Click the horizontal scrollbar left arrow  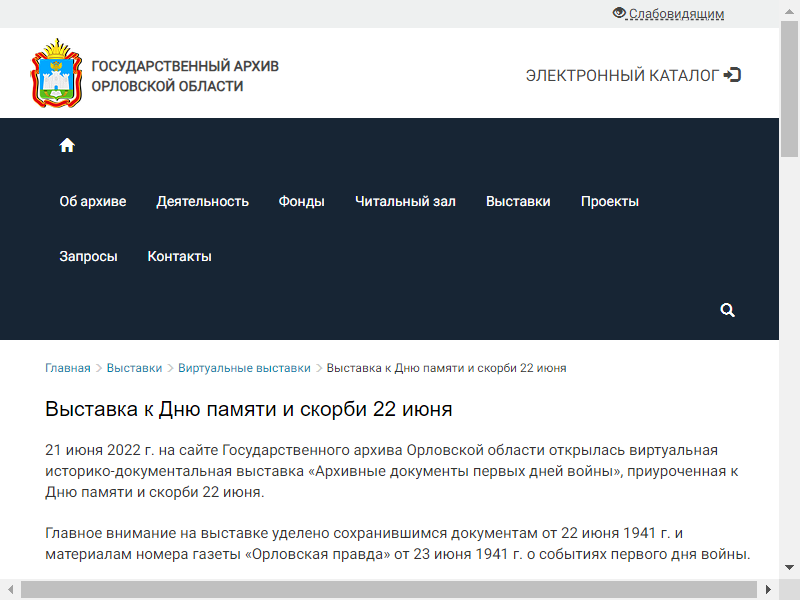click(x=10, y=590)
